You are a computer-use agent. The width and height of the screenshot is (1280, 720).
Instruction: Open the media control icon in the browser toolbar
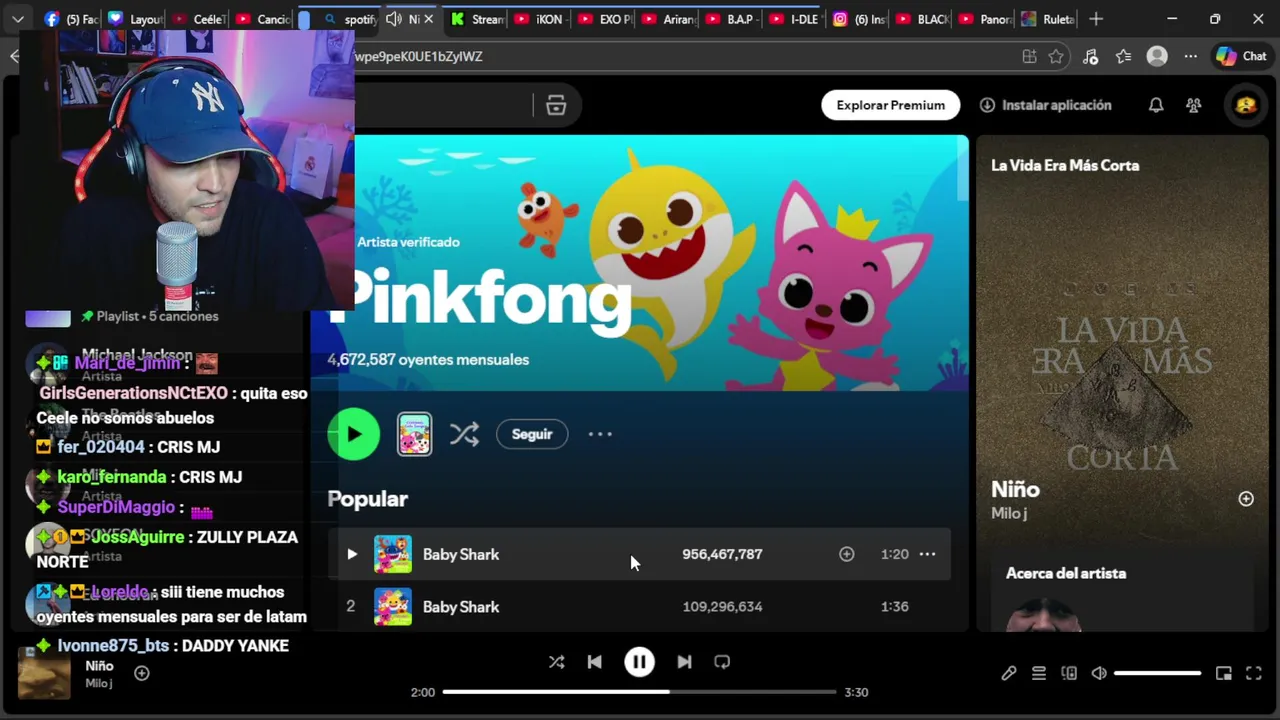tap(1090, 56)
